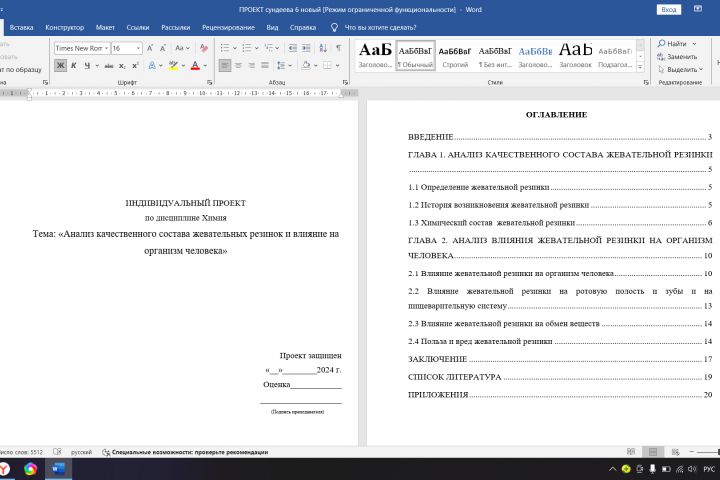Click the paragraph shading bucket icon
The height and width of the screenshot is (480, 720).
pyautogui.click(x=306, y=66)
